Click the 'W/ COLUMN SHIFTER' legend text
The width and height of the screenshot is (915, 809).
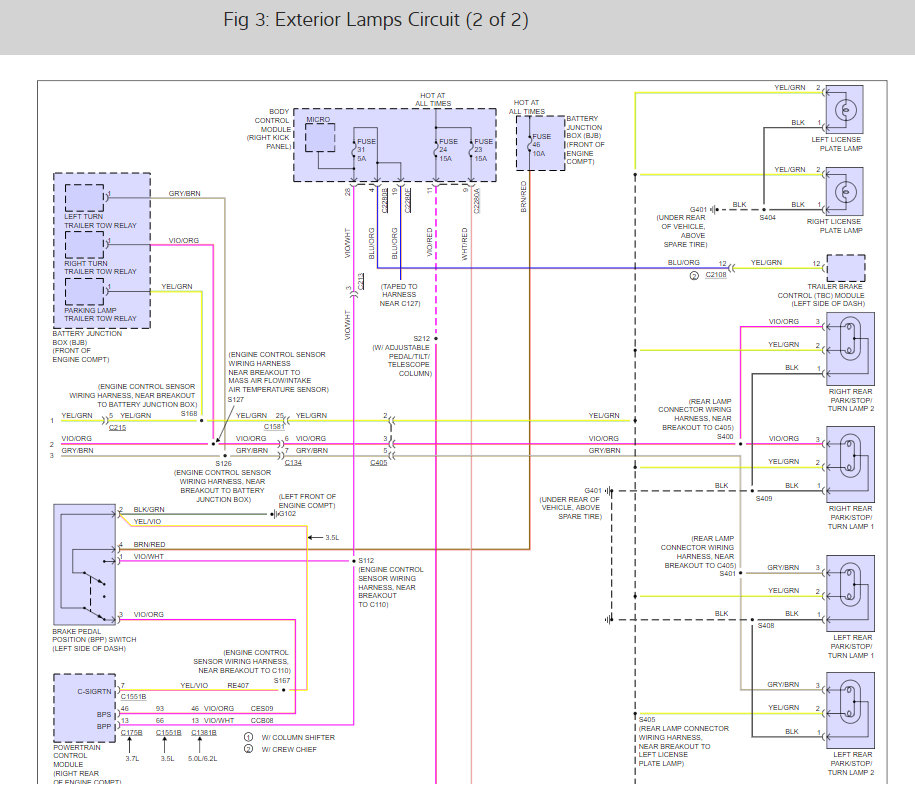point(298,738)
